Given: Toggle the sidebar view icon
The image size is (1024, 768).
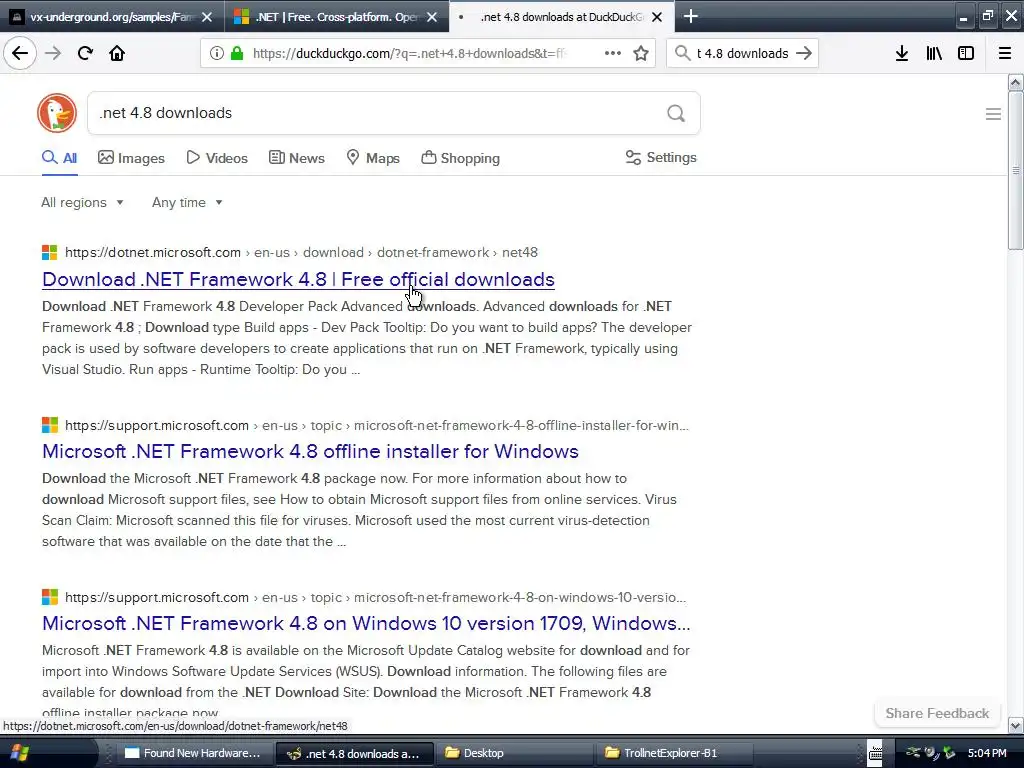Looking at the screenshot, I should pos(966,53).
